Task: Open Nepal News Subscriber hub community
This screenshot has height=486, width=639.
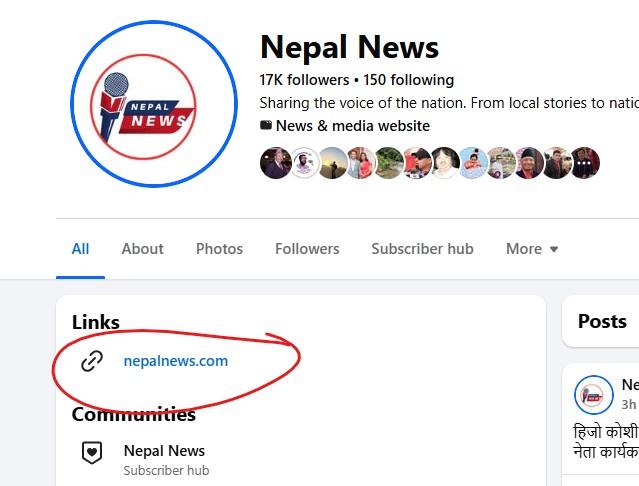Action: [x=164, y=451]
